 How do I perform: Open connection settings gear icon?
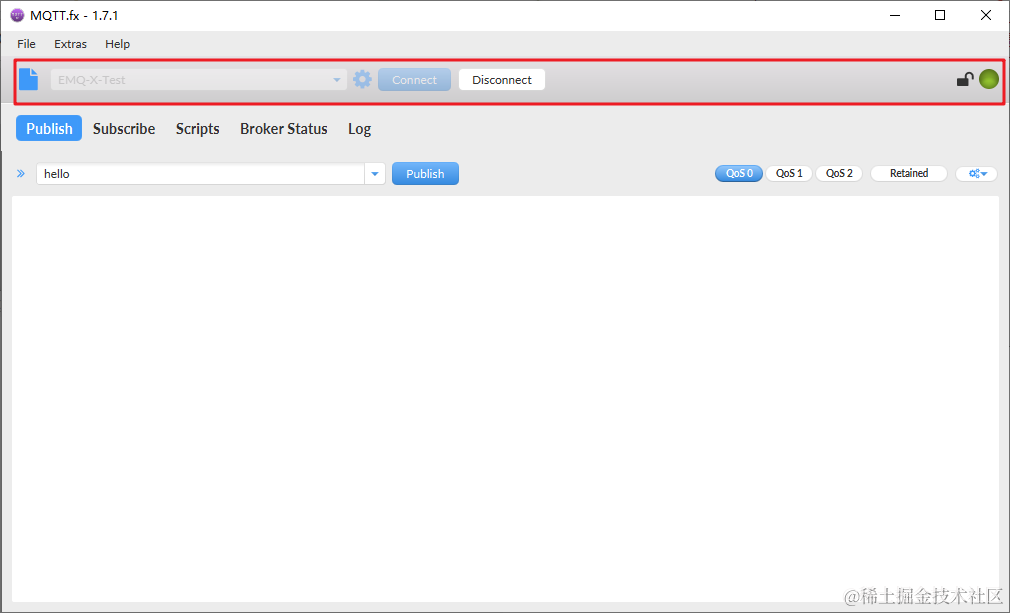pyautogui.click(x=363, y=79)
